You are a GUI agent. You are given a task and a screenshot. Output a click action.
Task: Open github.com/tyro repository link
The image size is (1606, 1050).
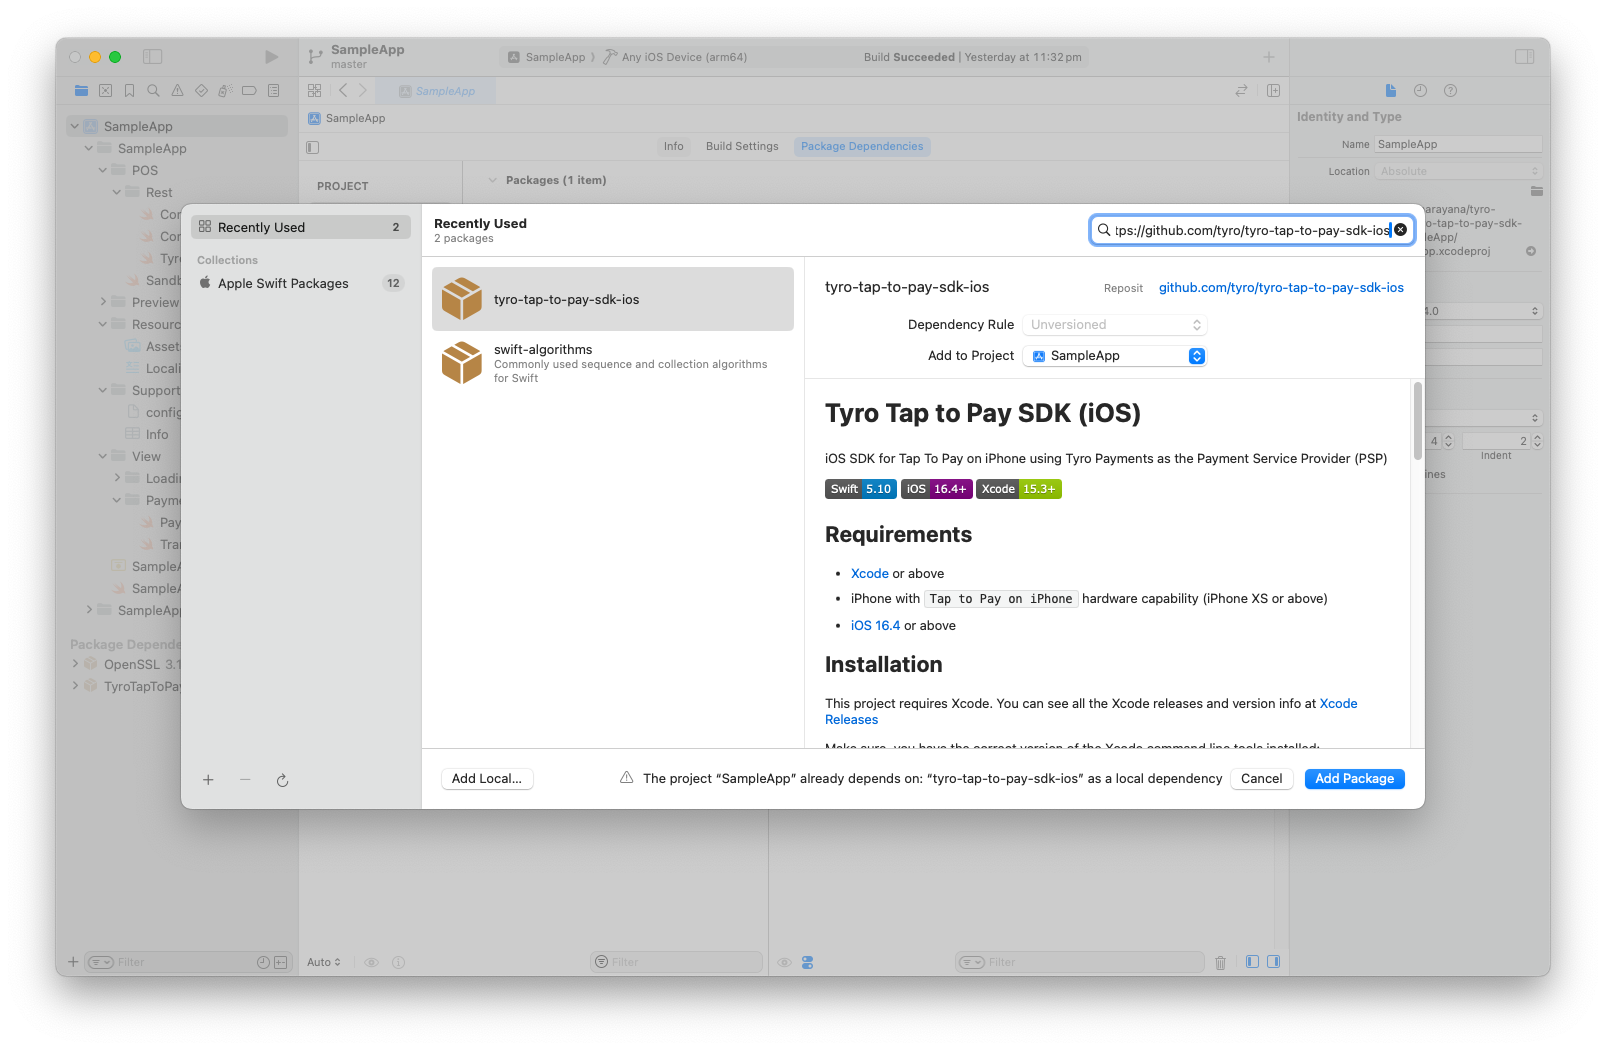1280,287
